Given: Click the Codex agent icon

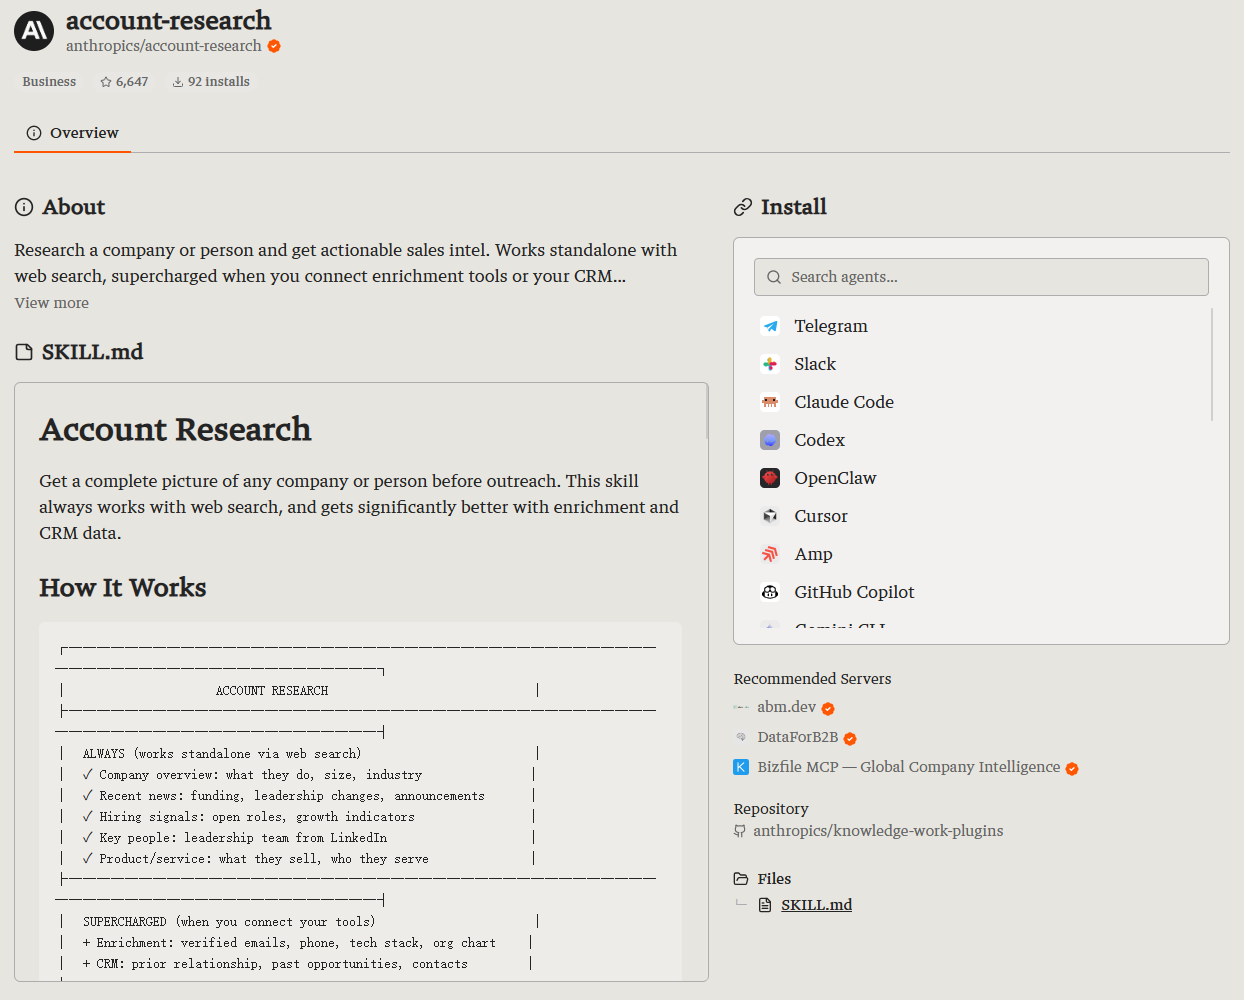Looking at the screenshot, I should coord(770,440).
